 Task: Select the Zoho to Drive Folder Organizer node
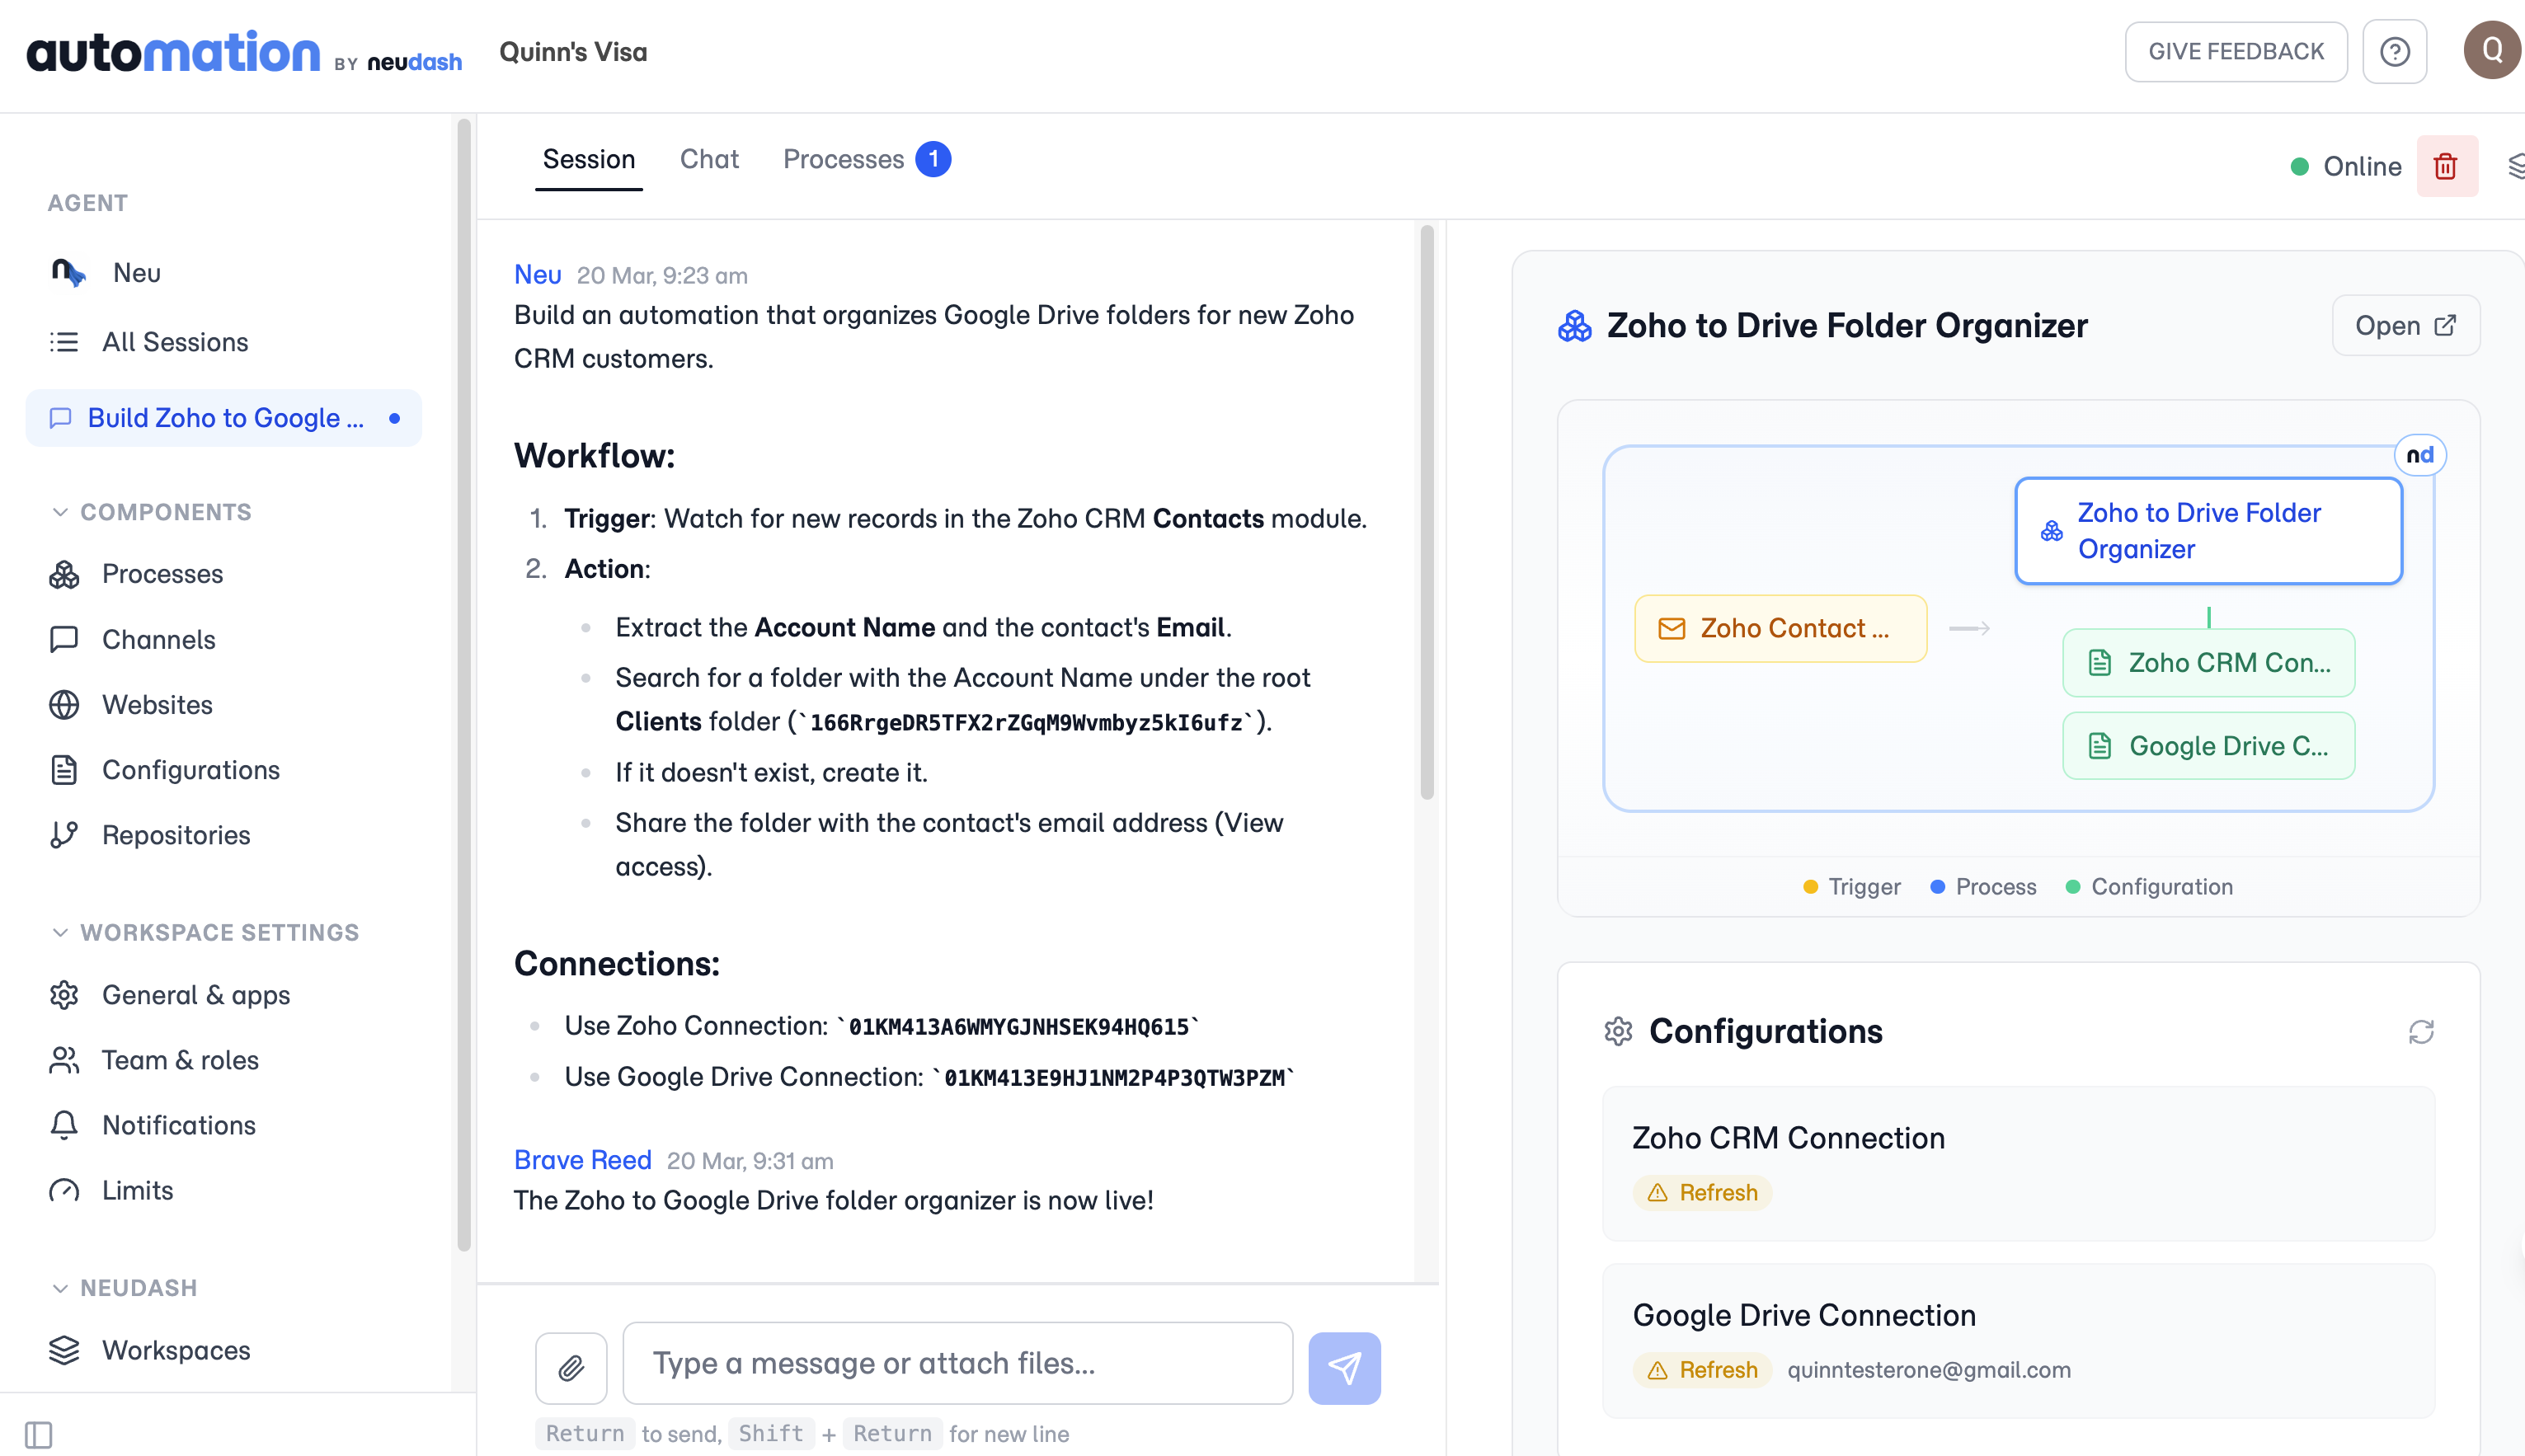pyautogui.click(x=2208, y=531)
